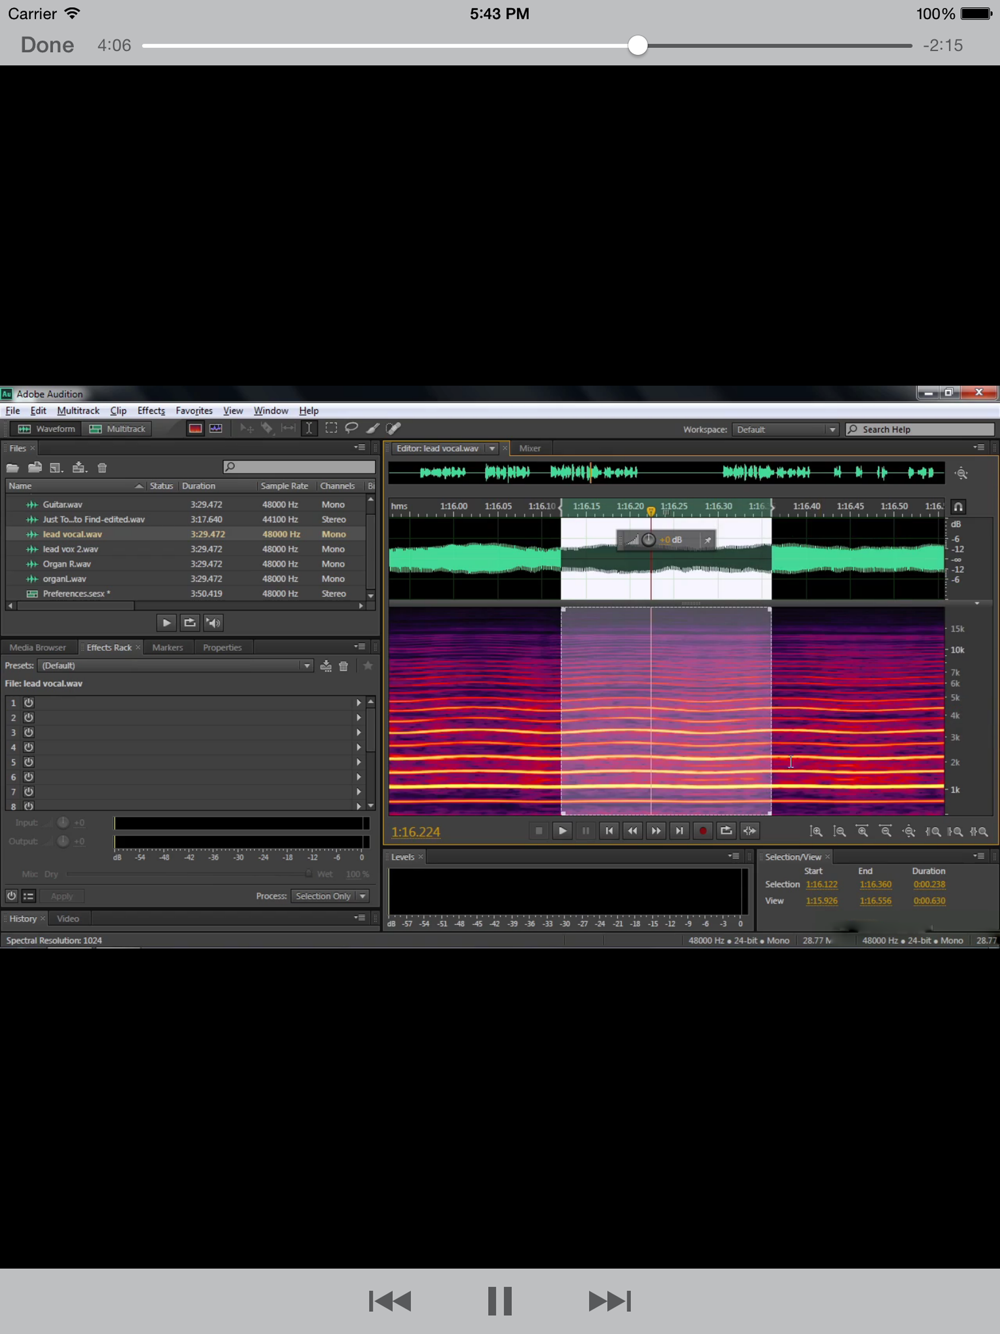Toggle Loop Playback in Files panel
The width and height of the screenshot is (1000, 1334).
190,623
